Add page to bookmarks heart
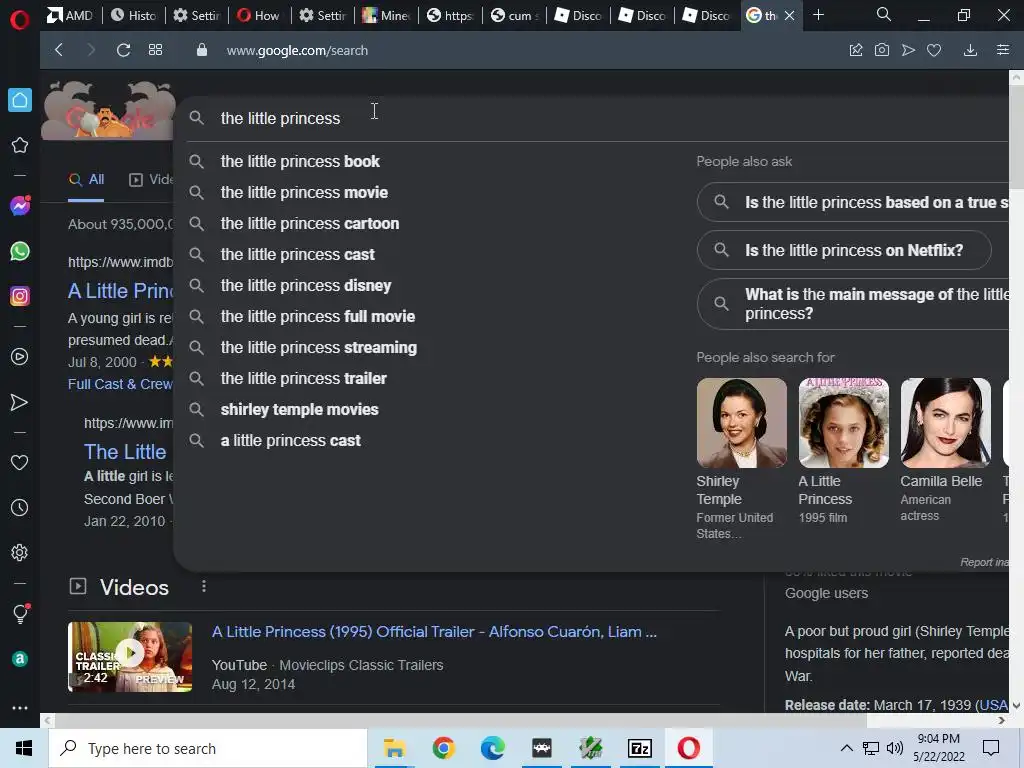This screenshot has width=1024, height=768. point(934,50)
